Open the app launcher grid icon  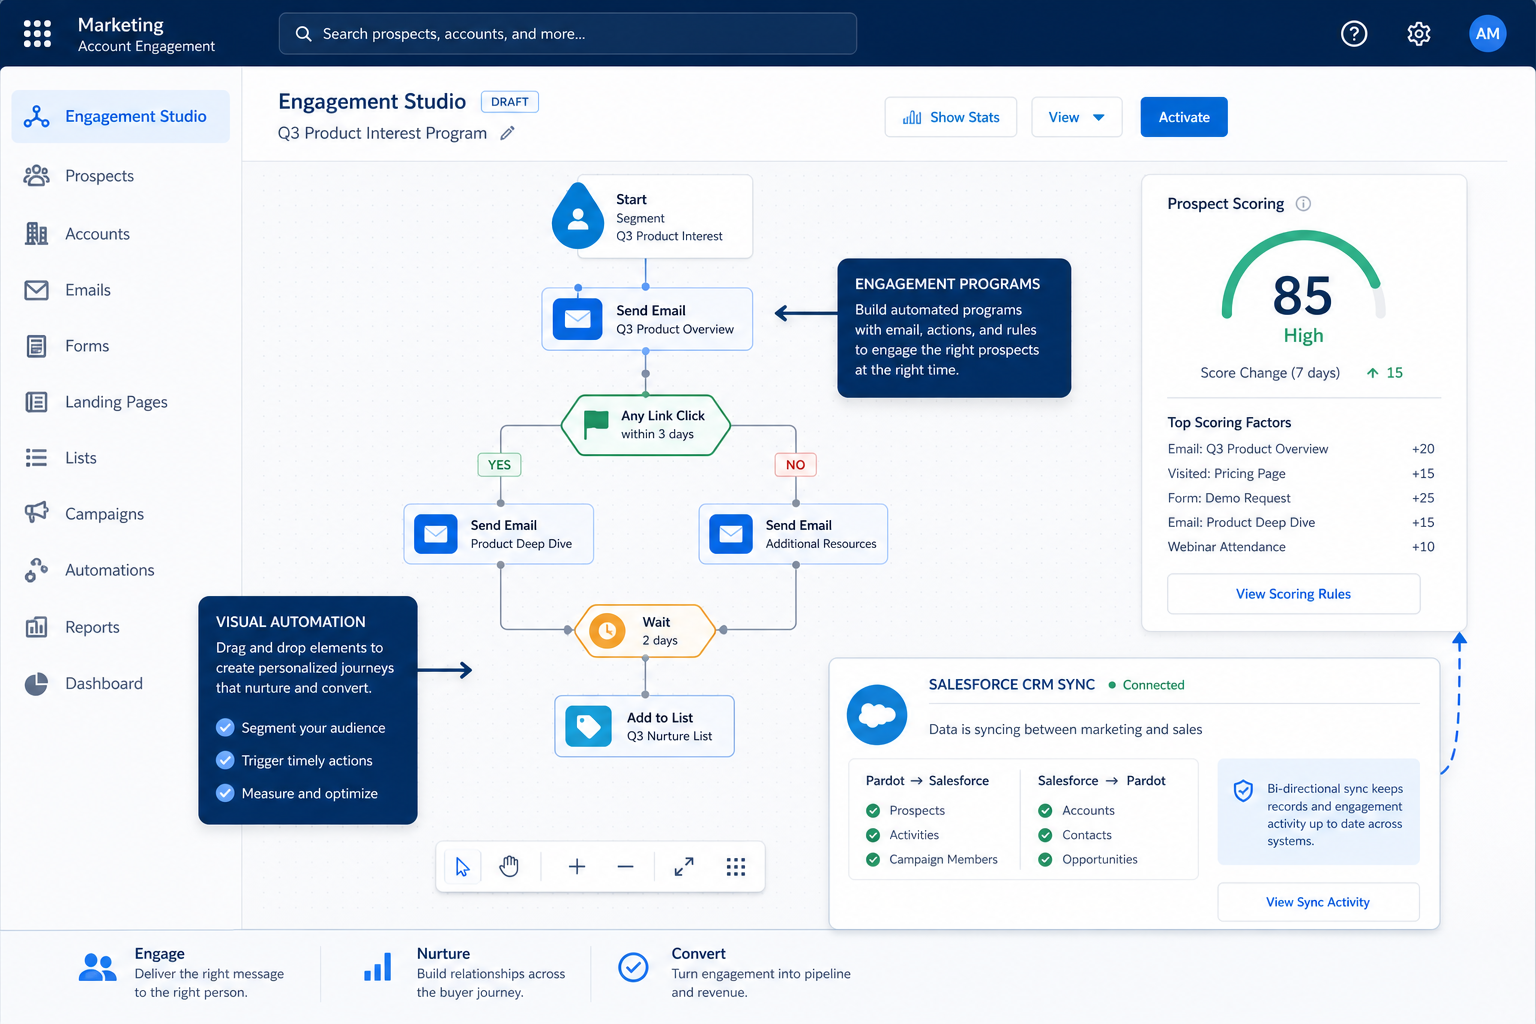tap(37, 34)
